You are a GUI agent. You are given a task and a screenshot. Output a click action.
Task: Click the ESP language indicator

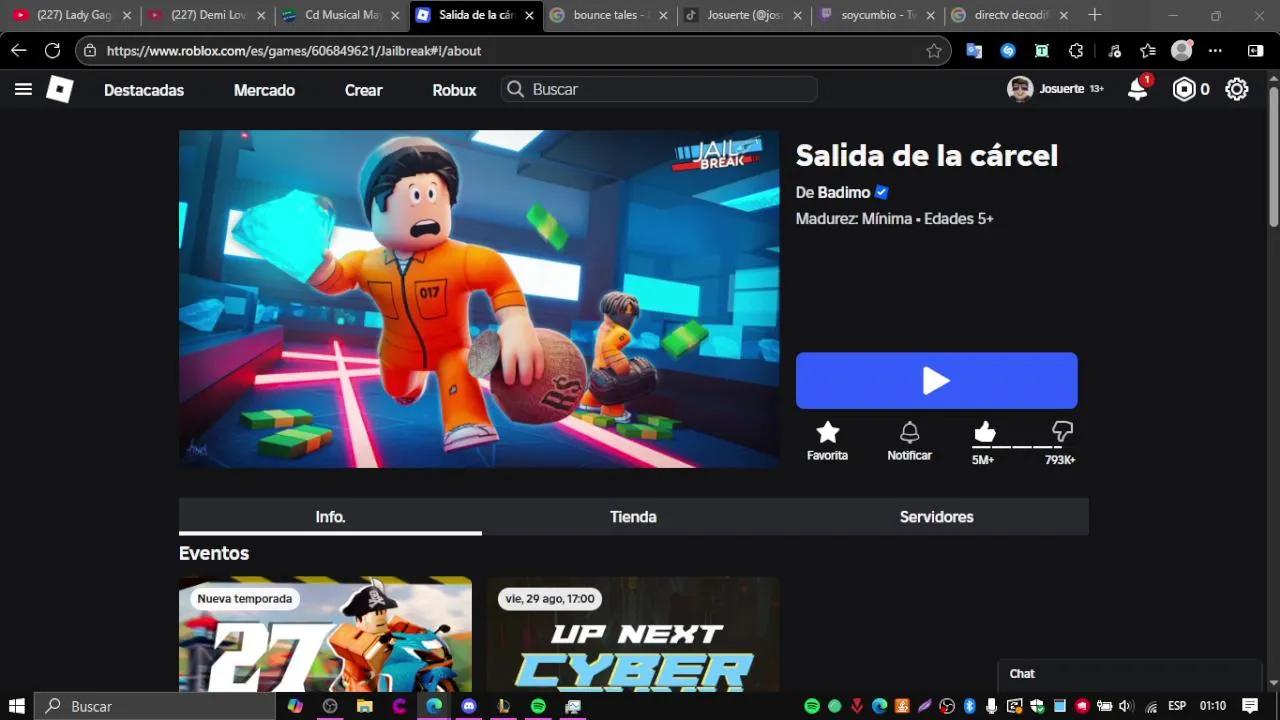[x=1177, y=706]
